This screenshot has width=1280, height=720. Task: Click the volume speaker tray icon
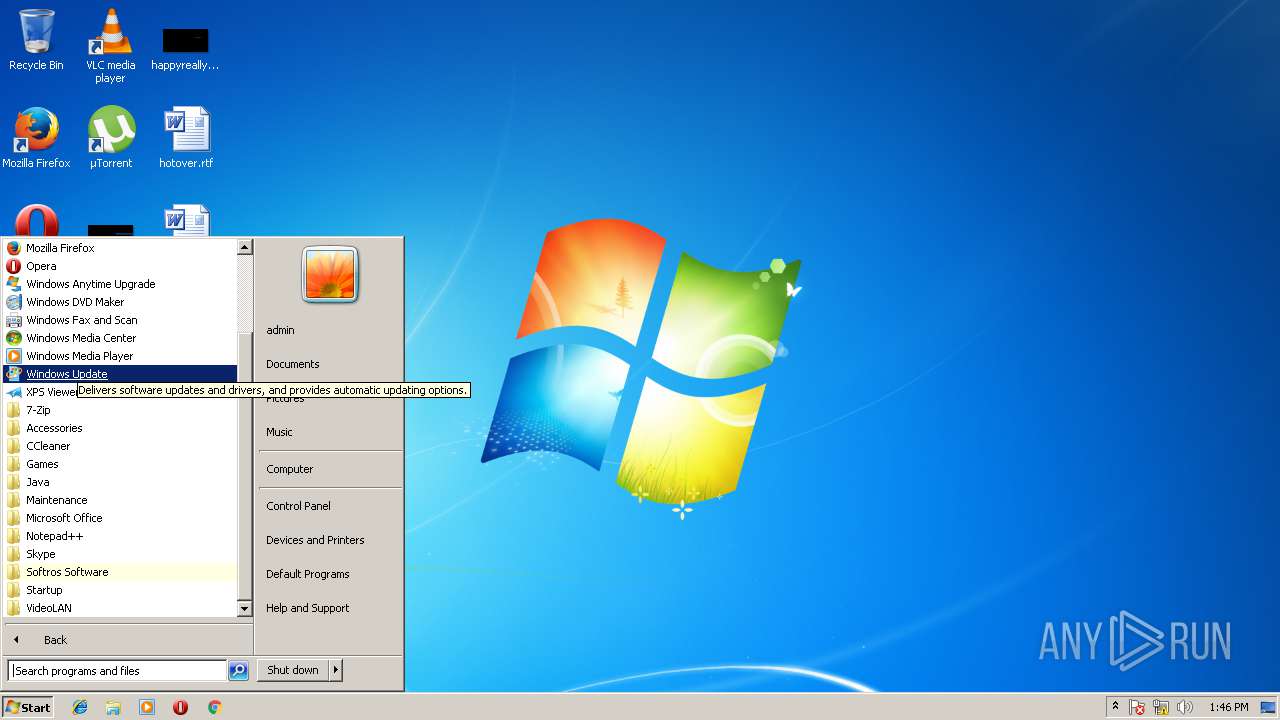pos(1185,707)
